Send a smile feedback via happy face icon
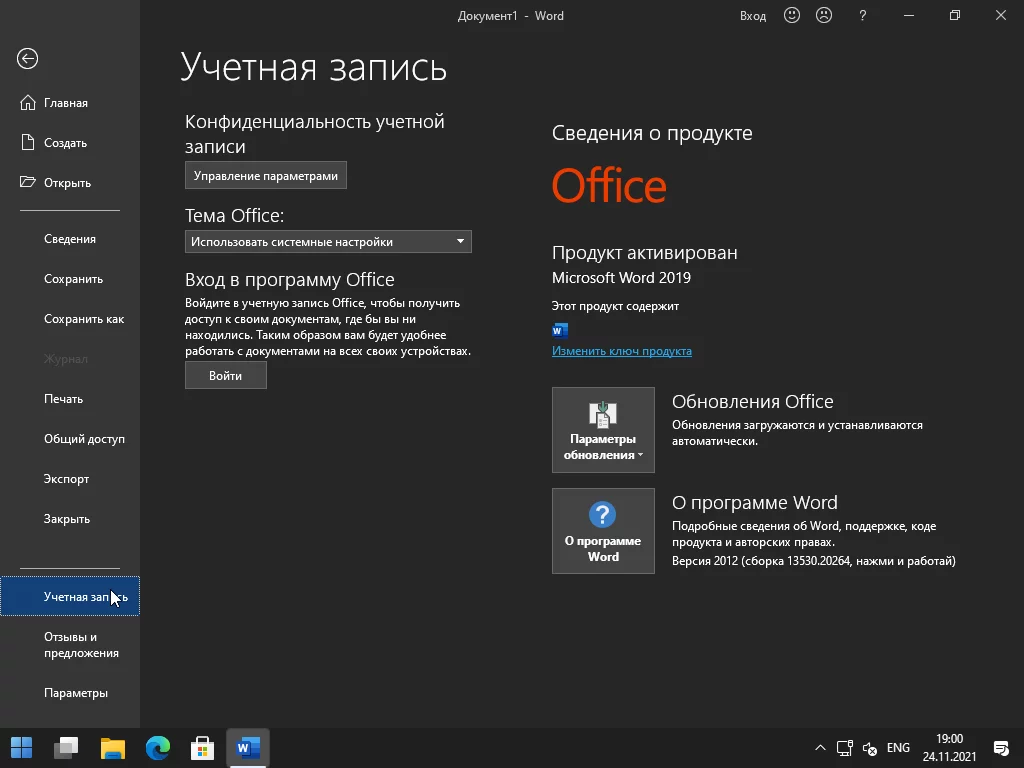Image resolution: width=1024 pixels, height=768 pixels. point(792,16)
